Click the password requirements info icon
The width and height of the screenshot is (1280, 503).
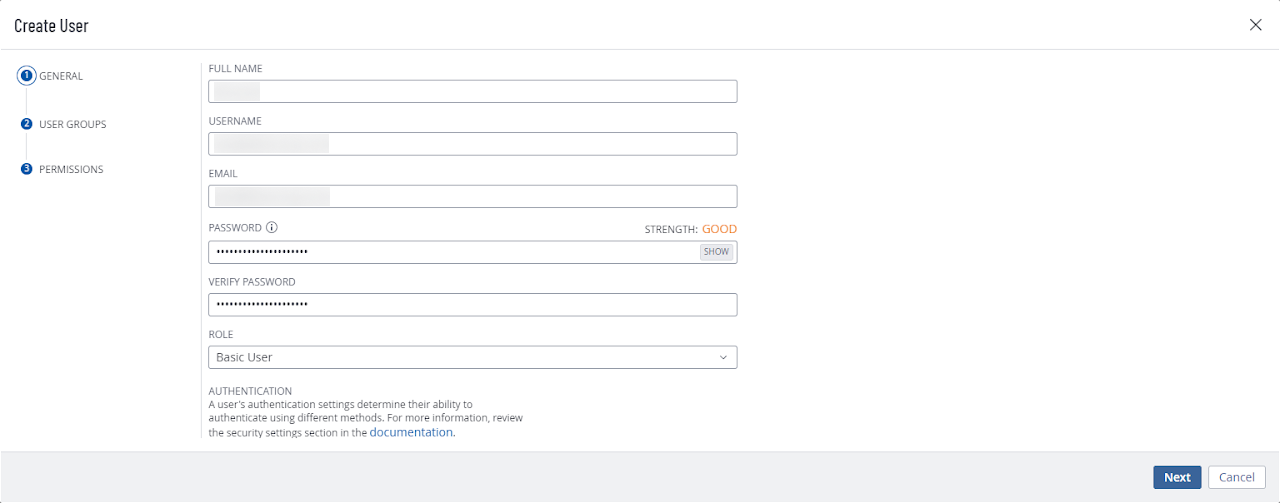pos(272,228)
